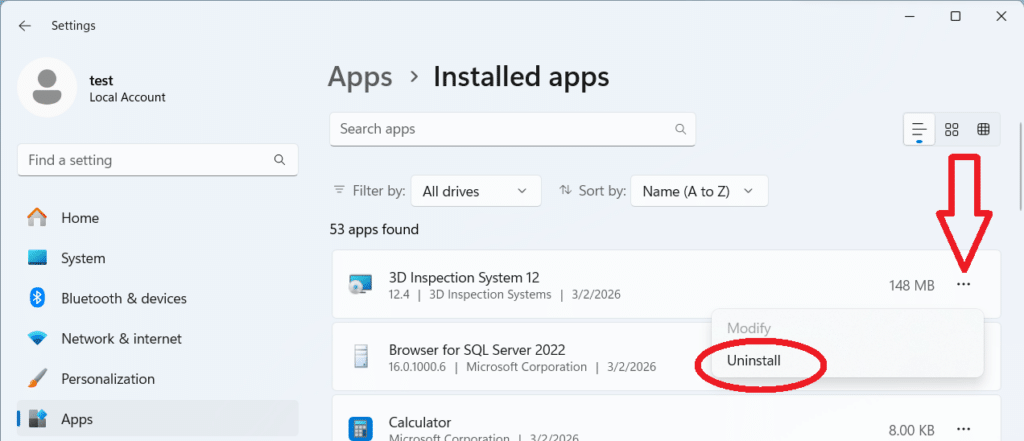1024x441 pixels.
Task: Switch to grid view layout
Action: [951, 129]
